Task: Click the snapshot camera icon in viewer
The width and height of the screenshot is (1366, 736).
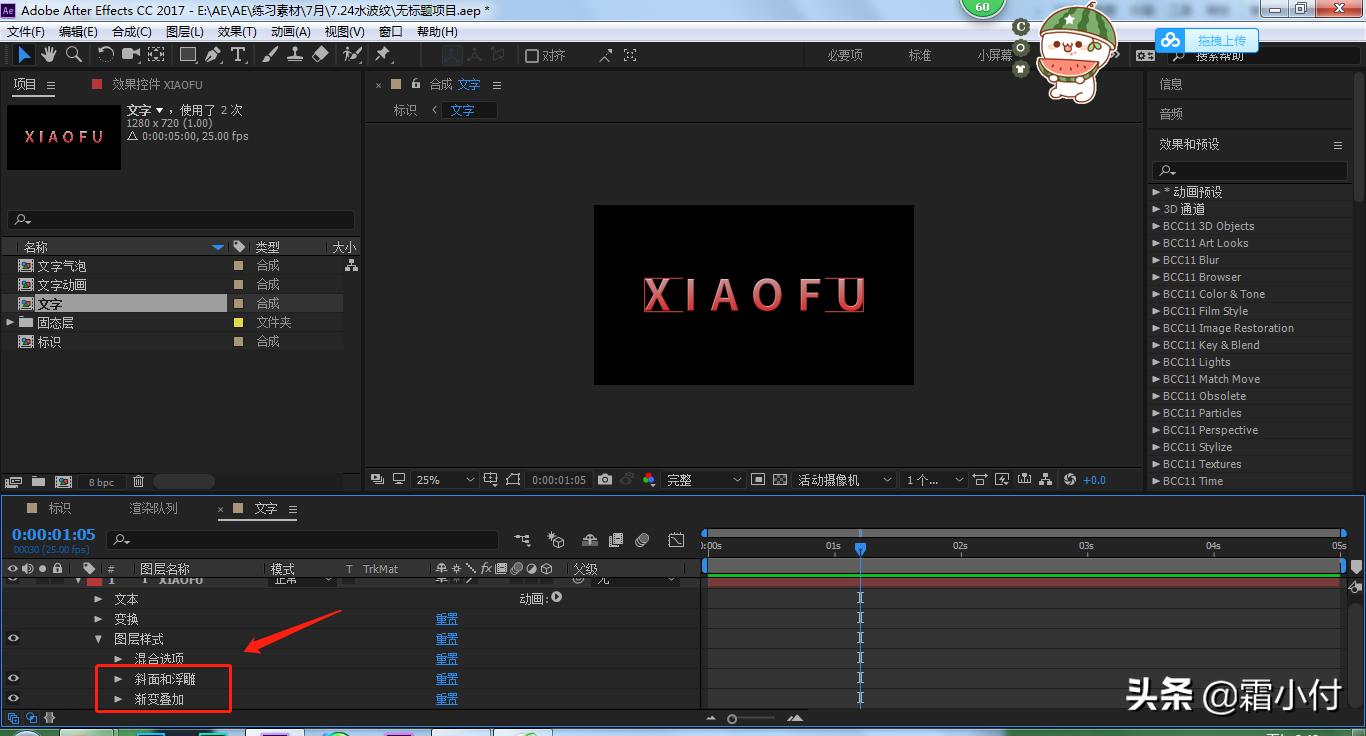Action: [605, 480]
